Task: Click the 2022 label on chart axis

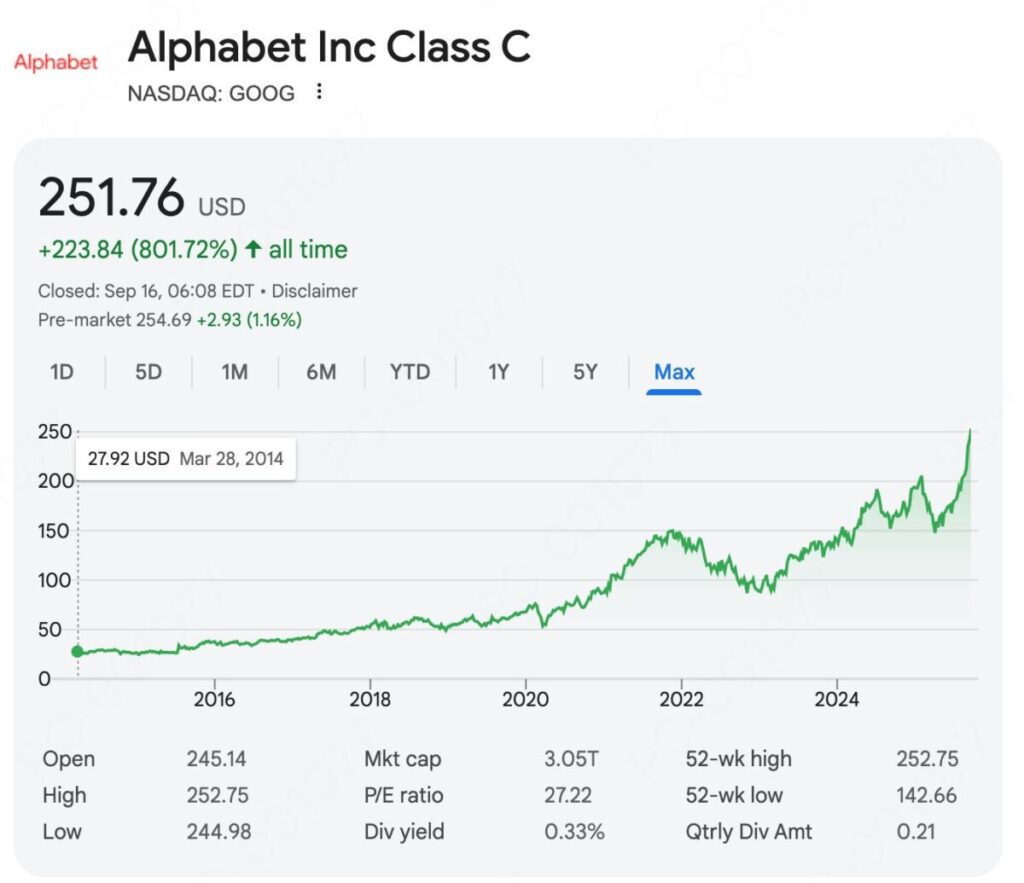Action: click(682, 699)
